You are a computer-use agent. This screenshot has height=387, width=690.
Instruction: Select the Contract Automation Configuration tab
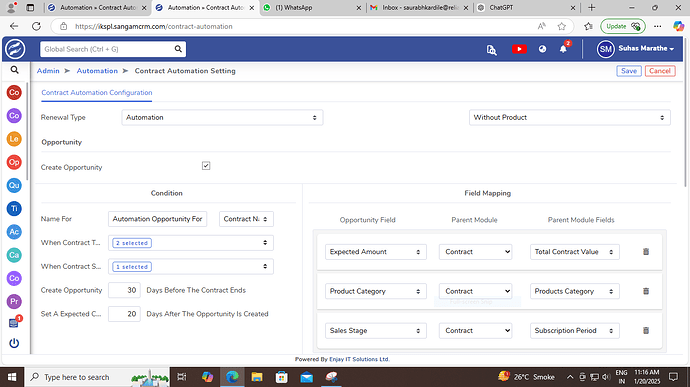tap(97, 92)
